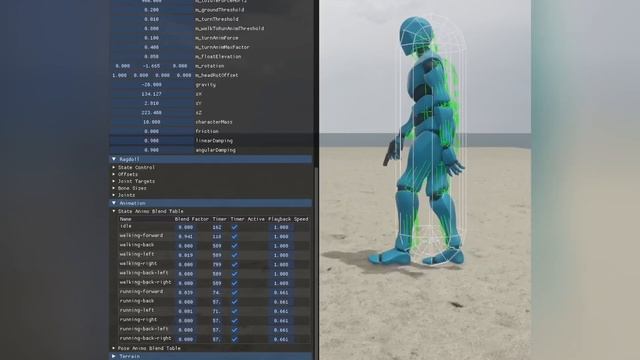Click the 134.127 position value field
640x360 pixels.
(151, 94)
